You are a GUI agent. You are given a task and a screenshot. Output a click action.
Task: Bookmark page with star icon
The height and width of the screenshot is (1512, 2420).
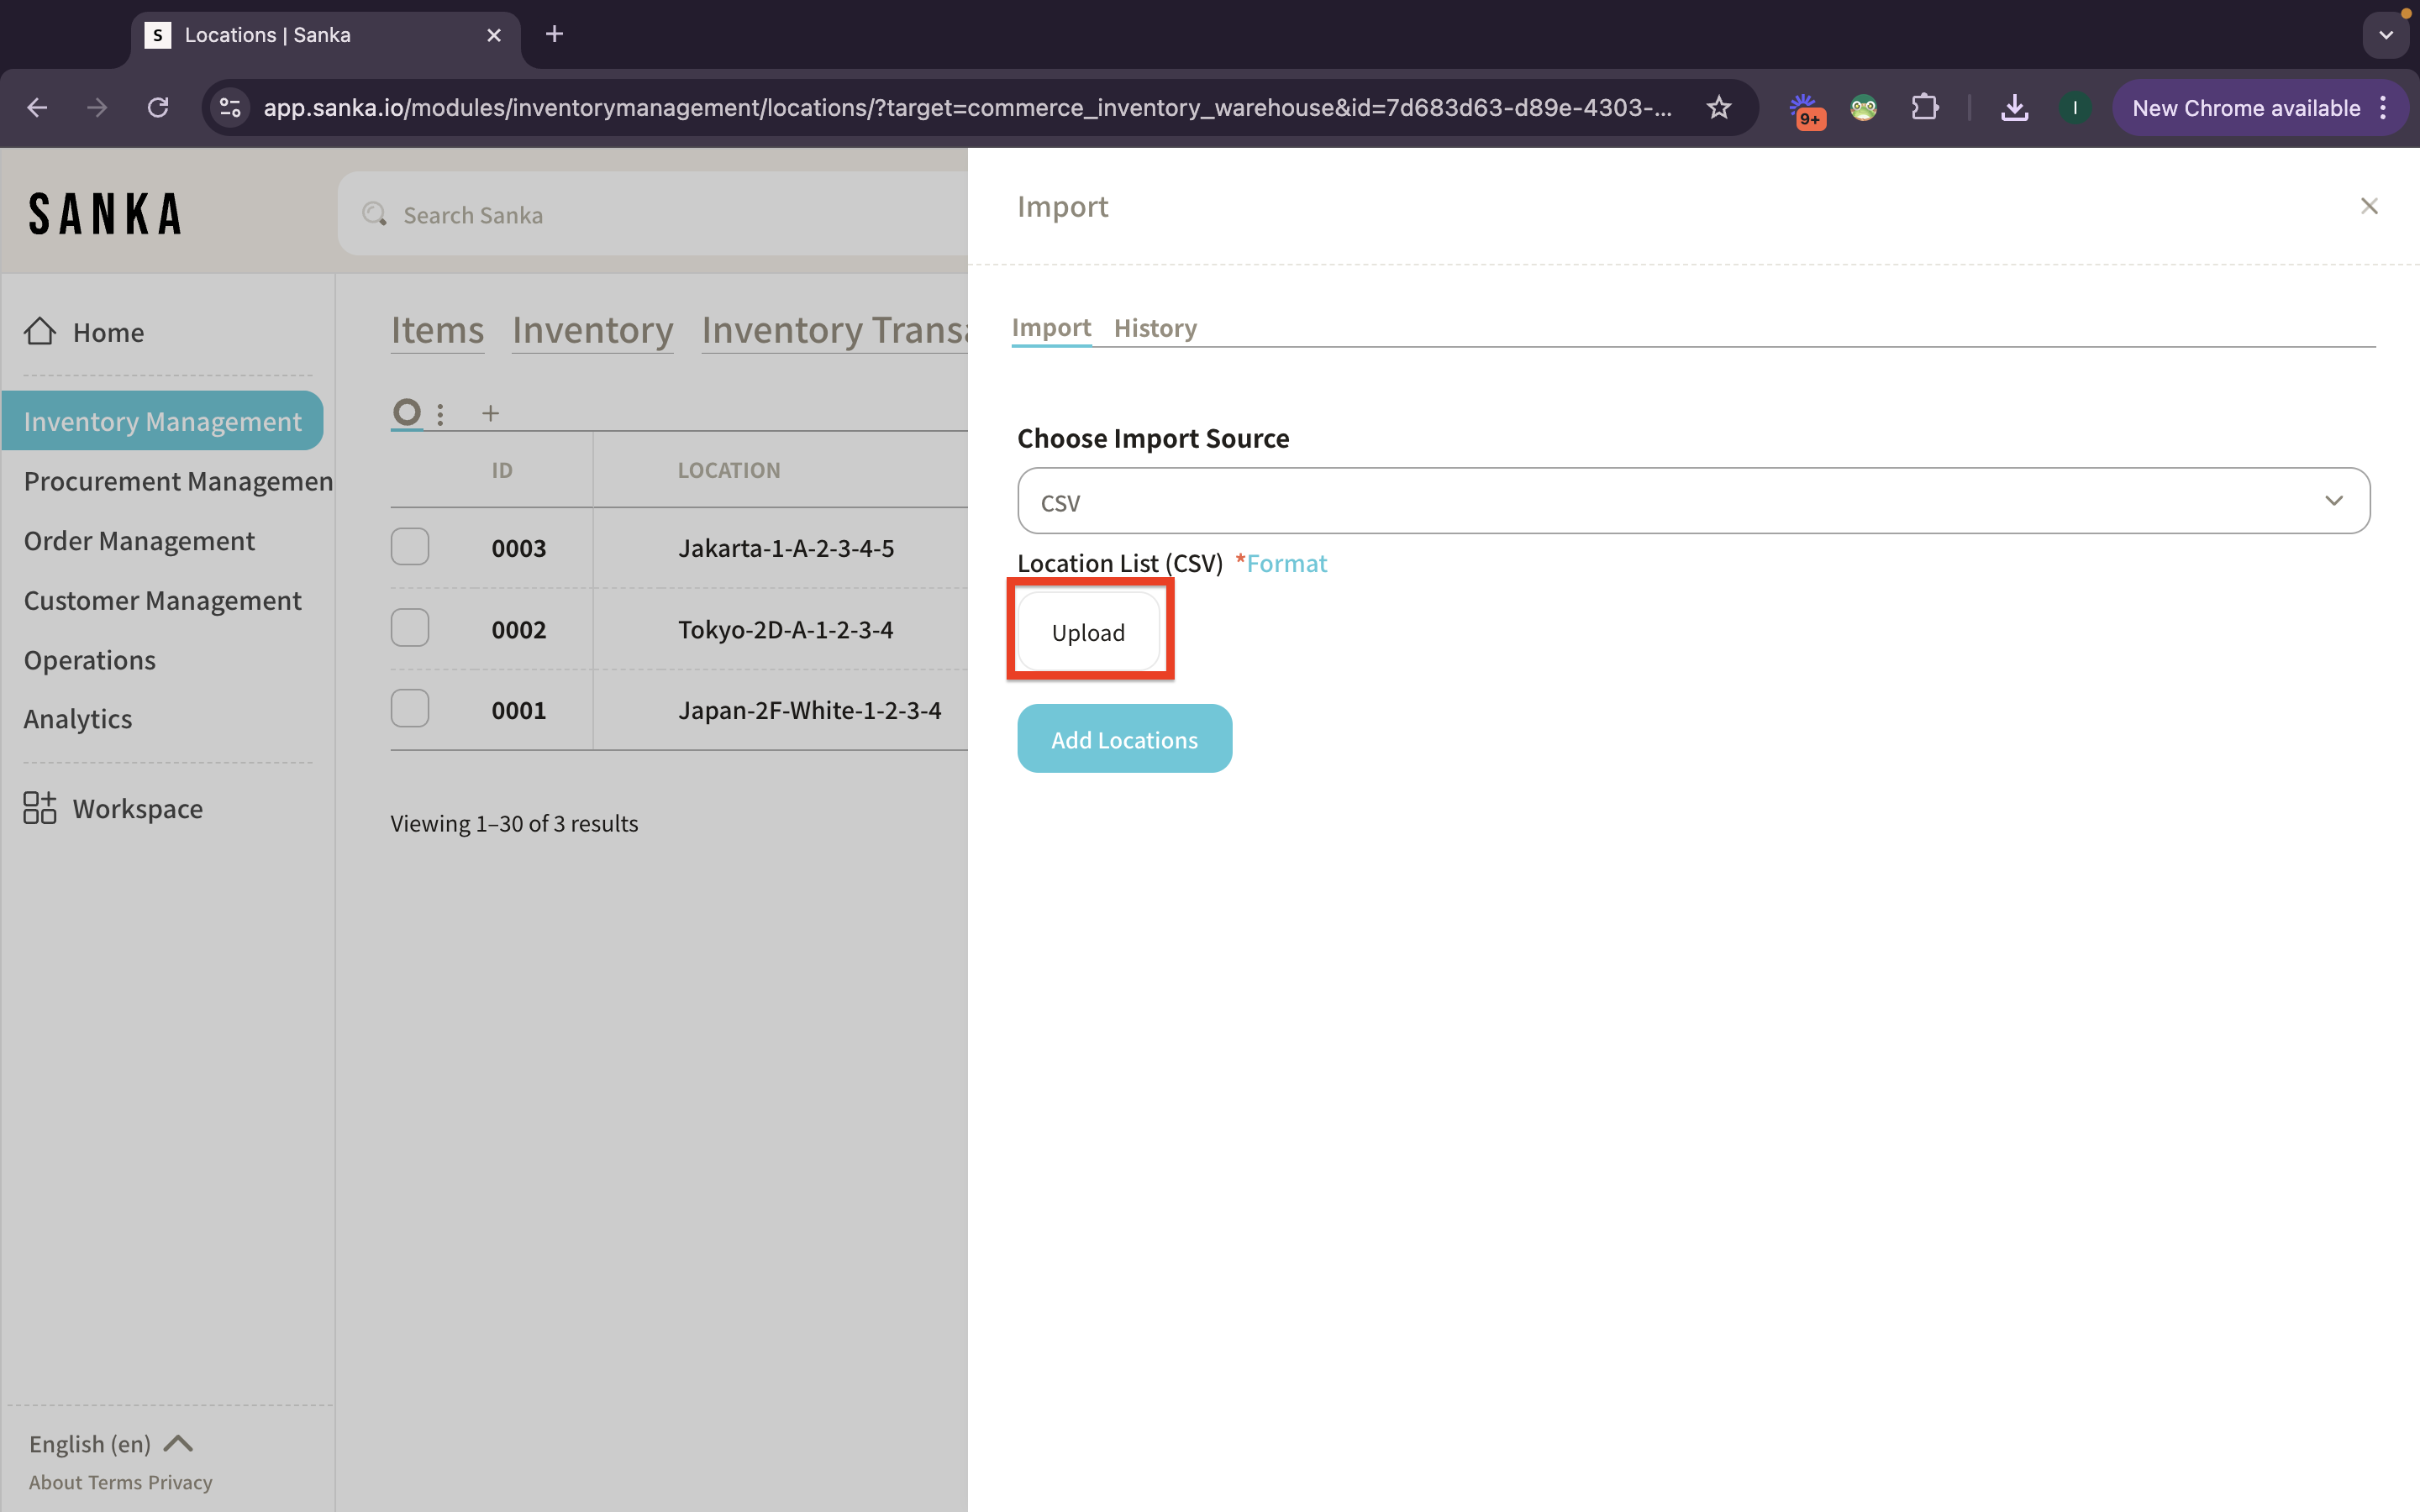(x=1718, y=108)
